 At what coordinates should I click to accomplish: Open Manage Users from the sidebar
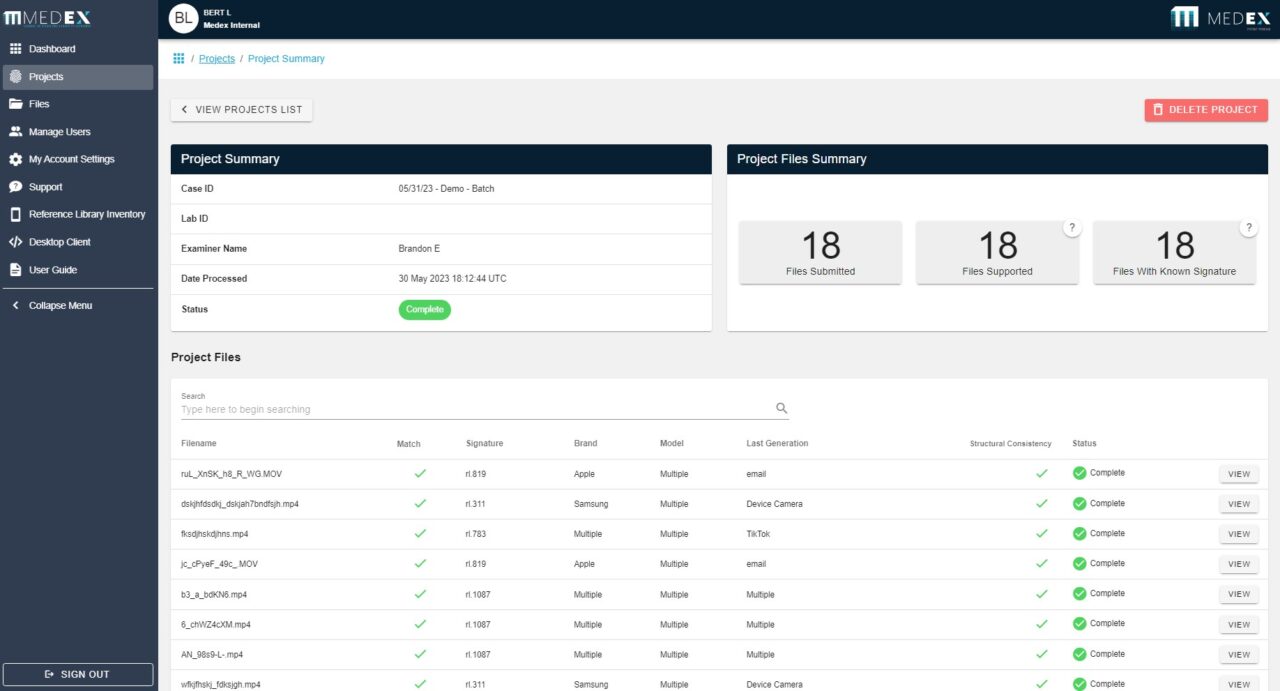click(x=60, y=131)
